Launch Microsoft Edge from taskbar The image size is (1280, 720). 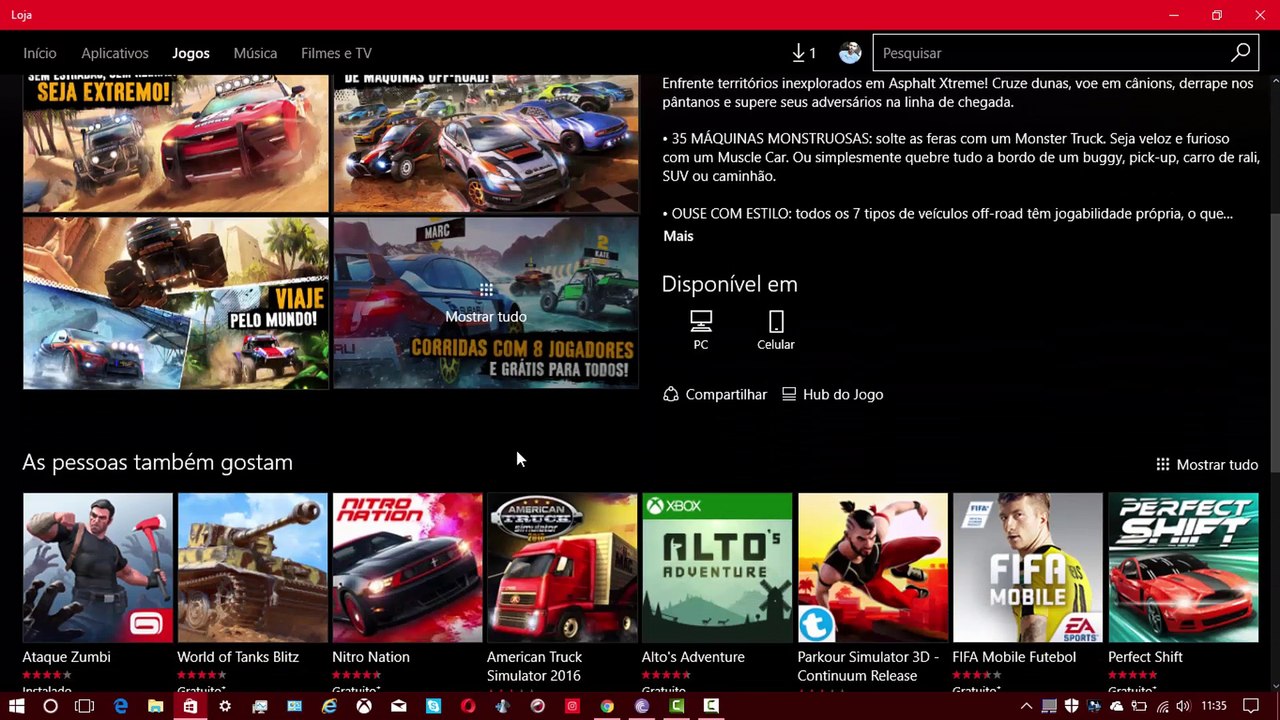pos(121,706)
